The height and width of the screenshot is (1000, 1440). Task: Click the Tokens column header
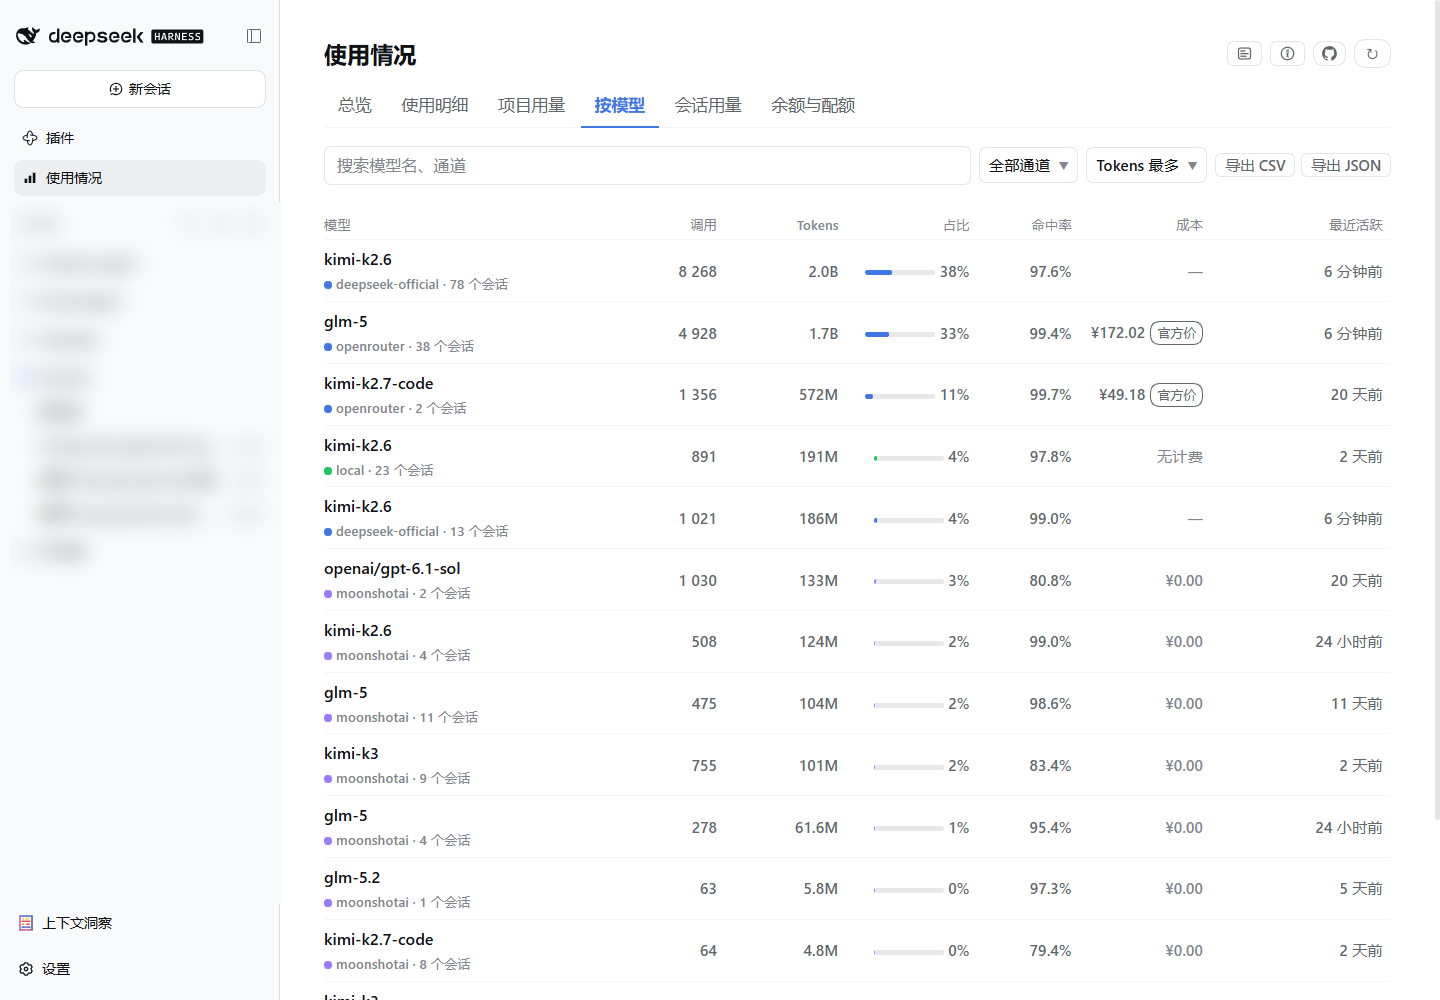click(x=817, y=225)
